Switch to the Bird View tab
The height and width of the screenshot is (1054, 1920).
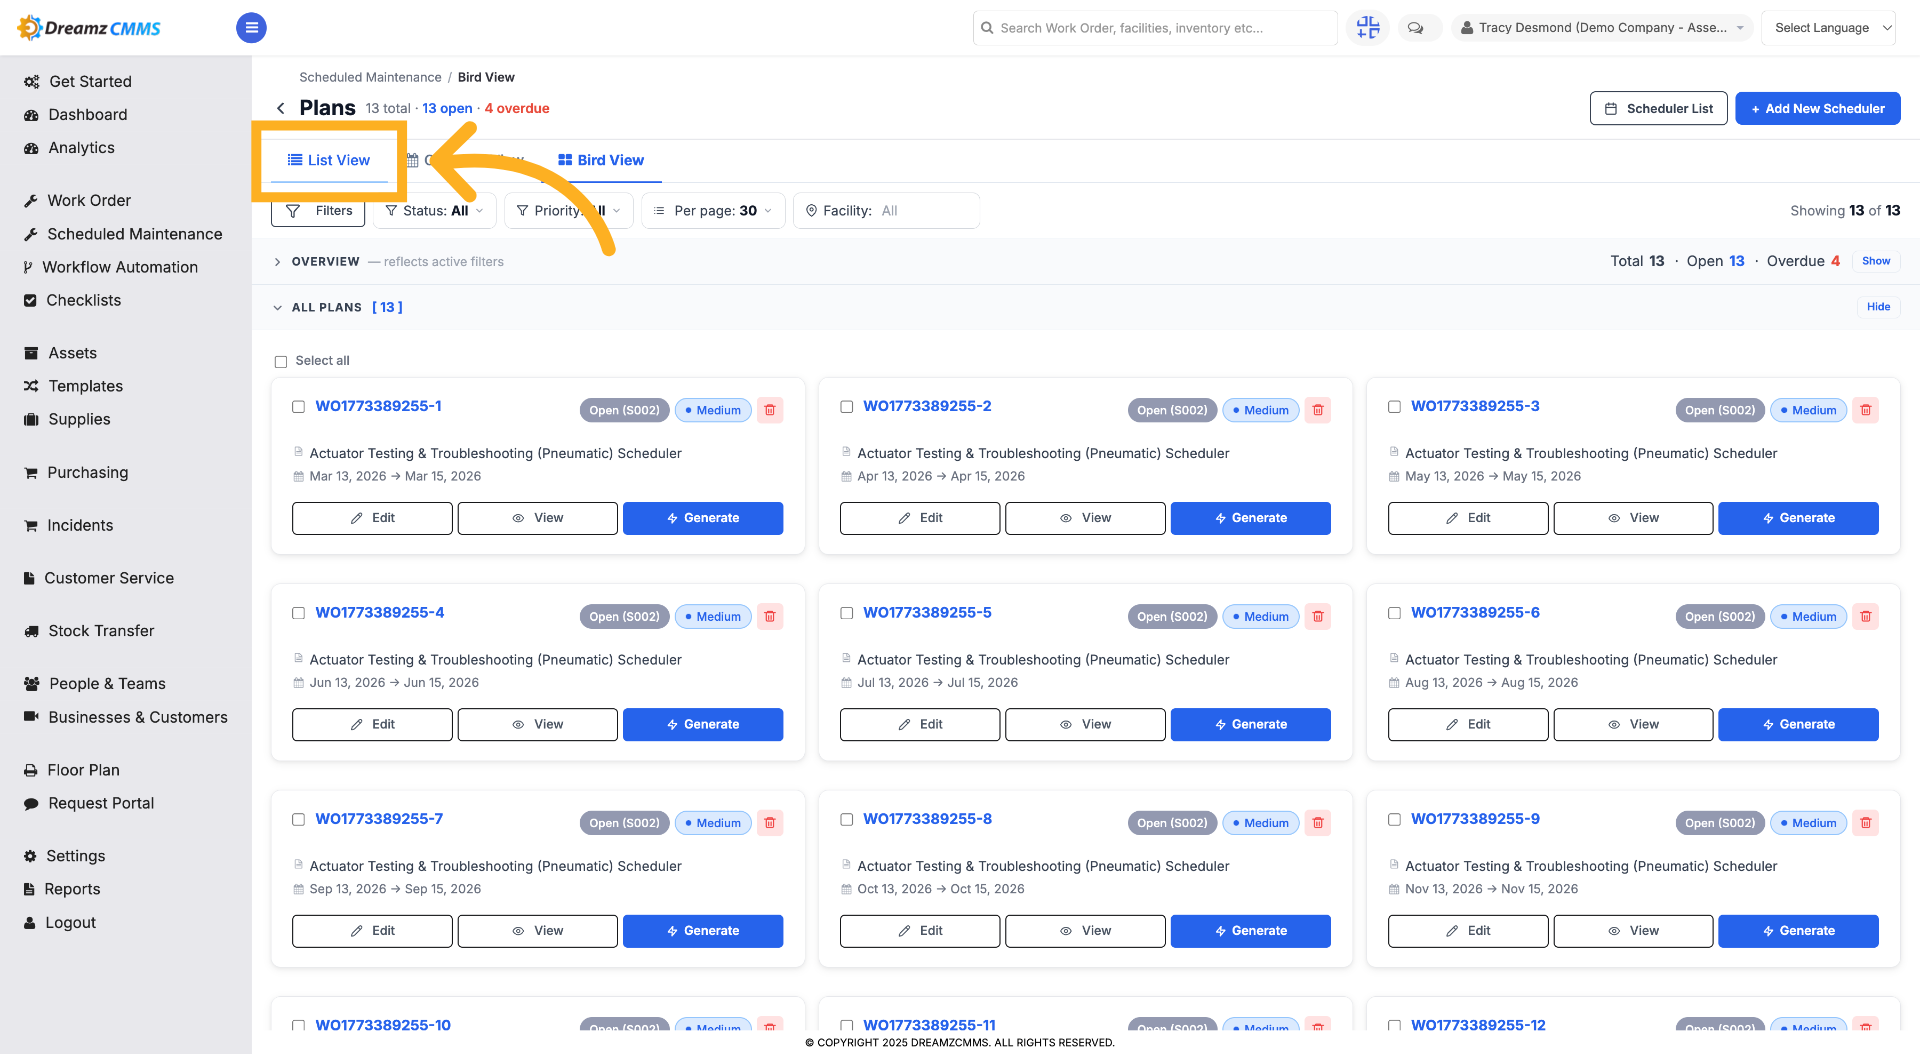(x=601, y=160)
